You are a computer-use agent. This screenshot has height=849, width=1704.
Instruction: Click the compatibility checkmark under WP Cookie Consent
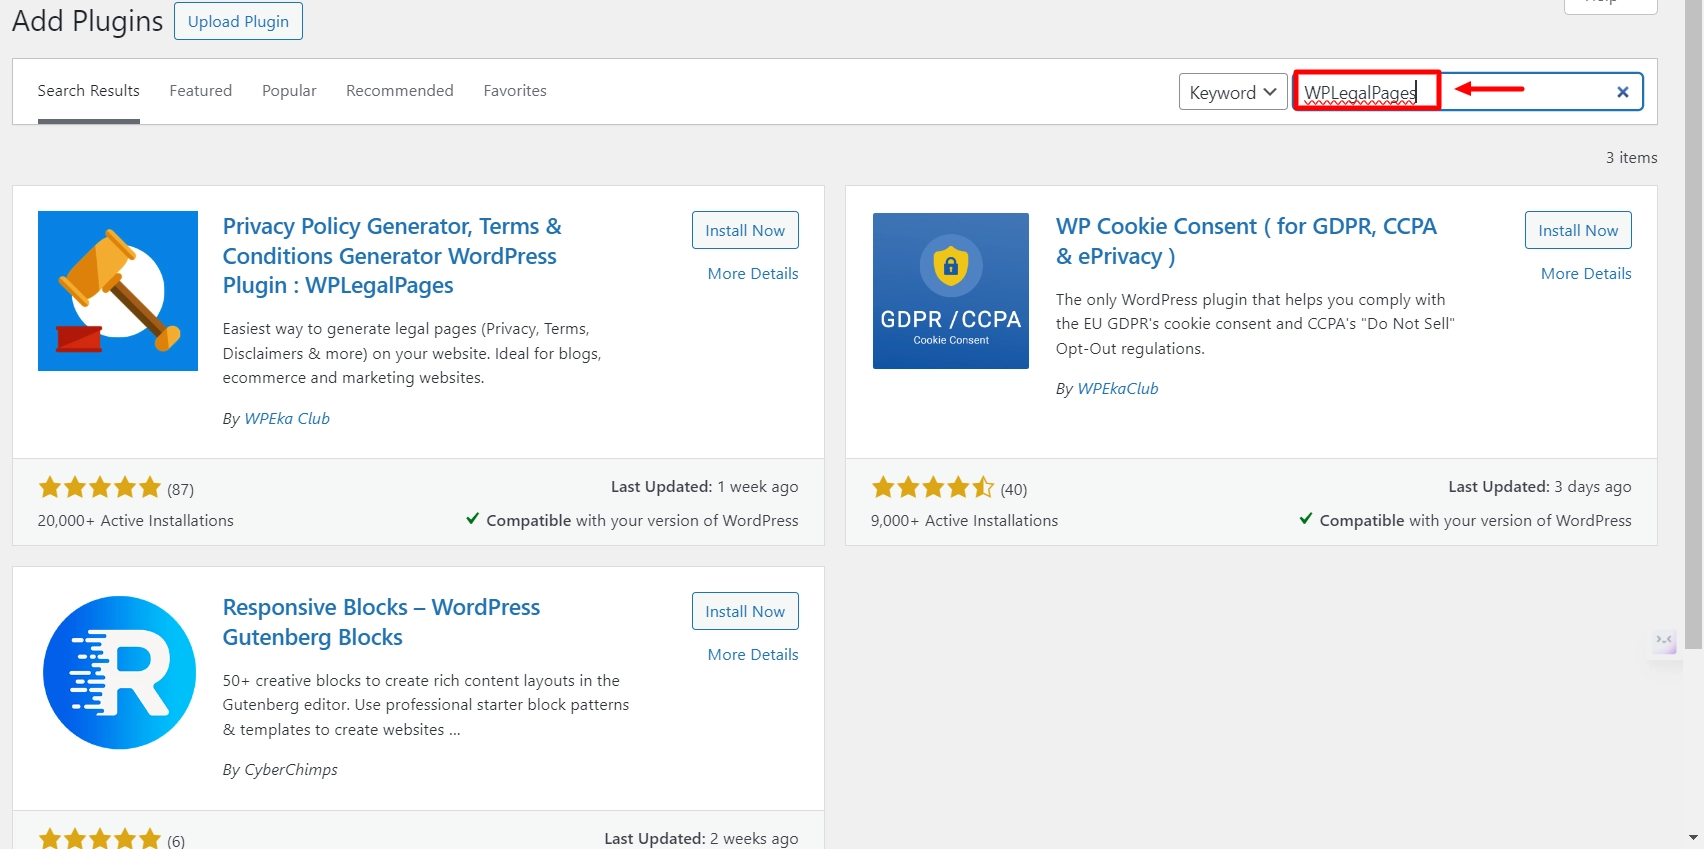1305,519
